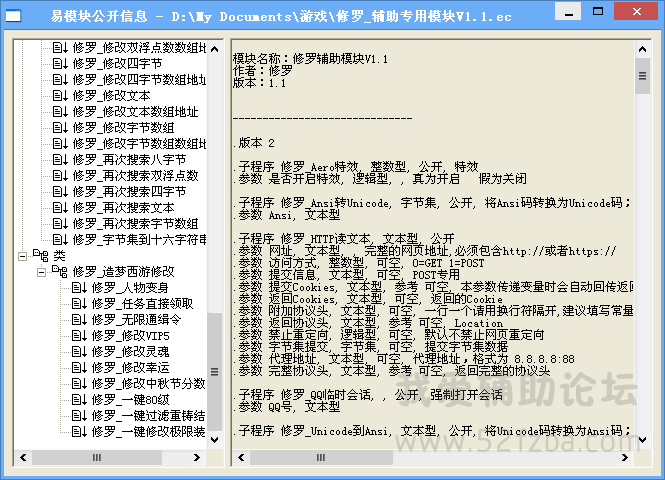
Task: Click the icon beside 修罗_修改幸运
Action: (79, 367)
